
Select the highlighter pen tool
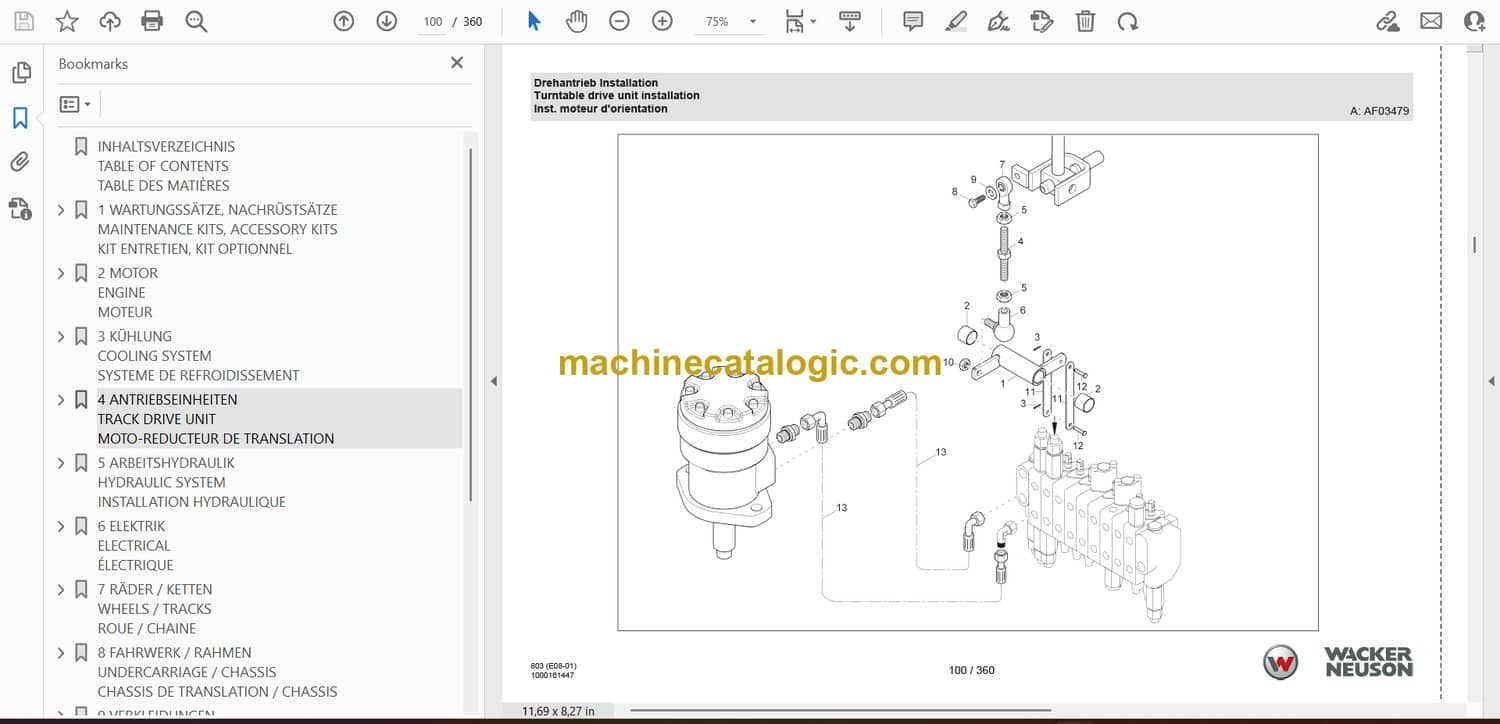pos(956,21)
